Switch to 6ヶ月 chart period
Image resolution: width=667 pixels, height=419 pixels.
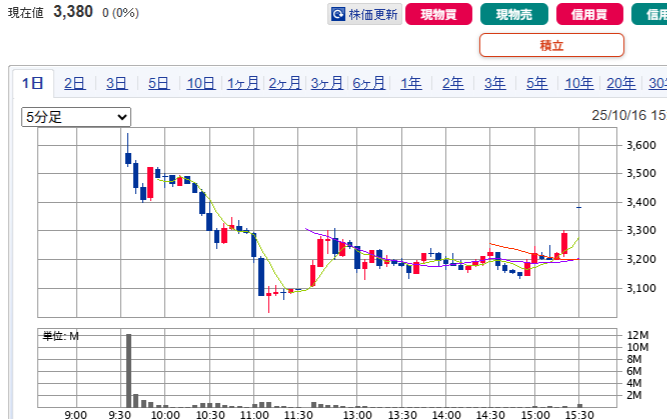(x=369, y=84)
